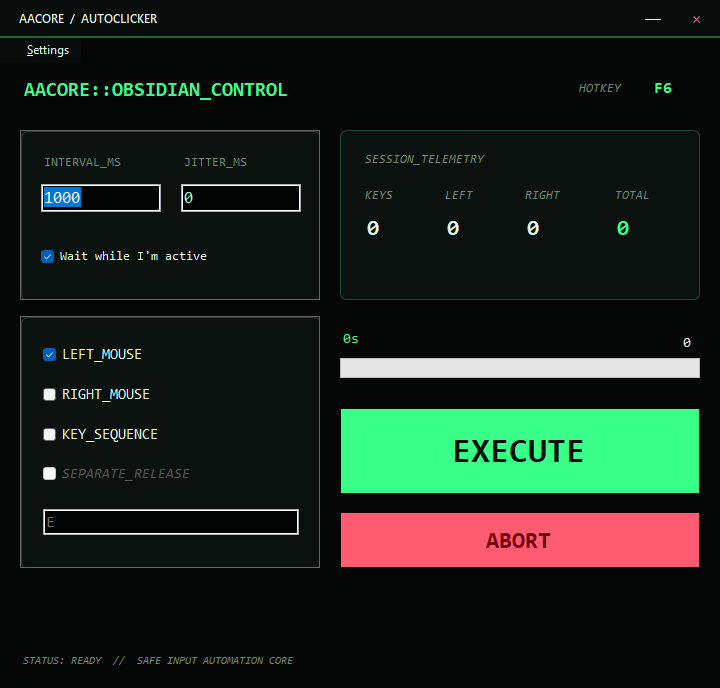Viewport: 720px width, 688px height.
Task: Click the JITTER_MS label
Action: pyautogui.click(x=215, y=163)
